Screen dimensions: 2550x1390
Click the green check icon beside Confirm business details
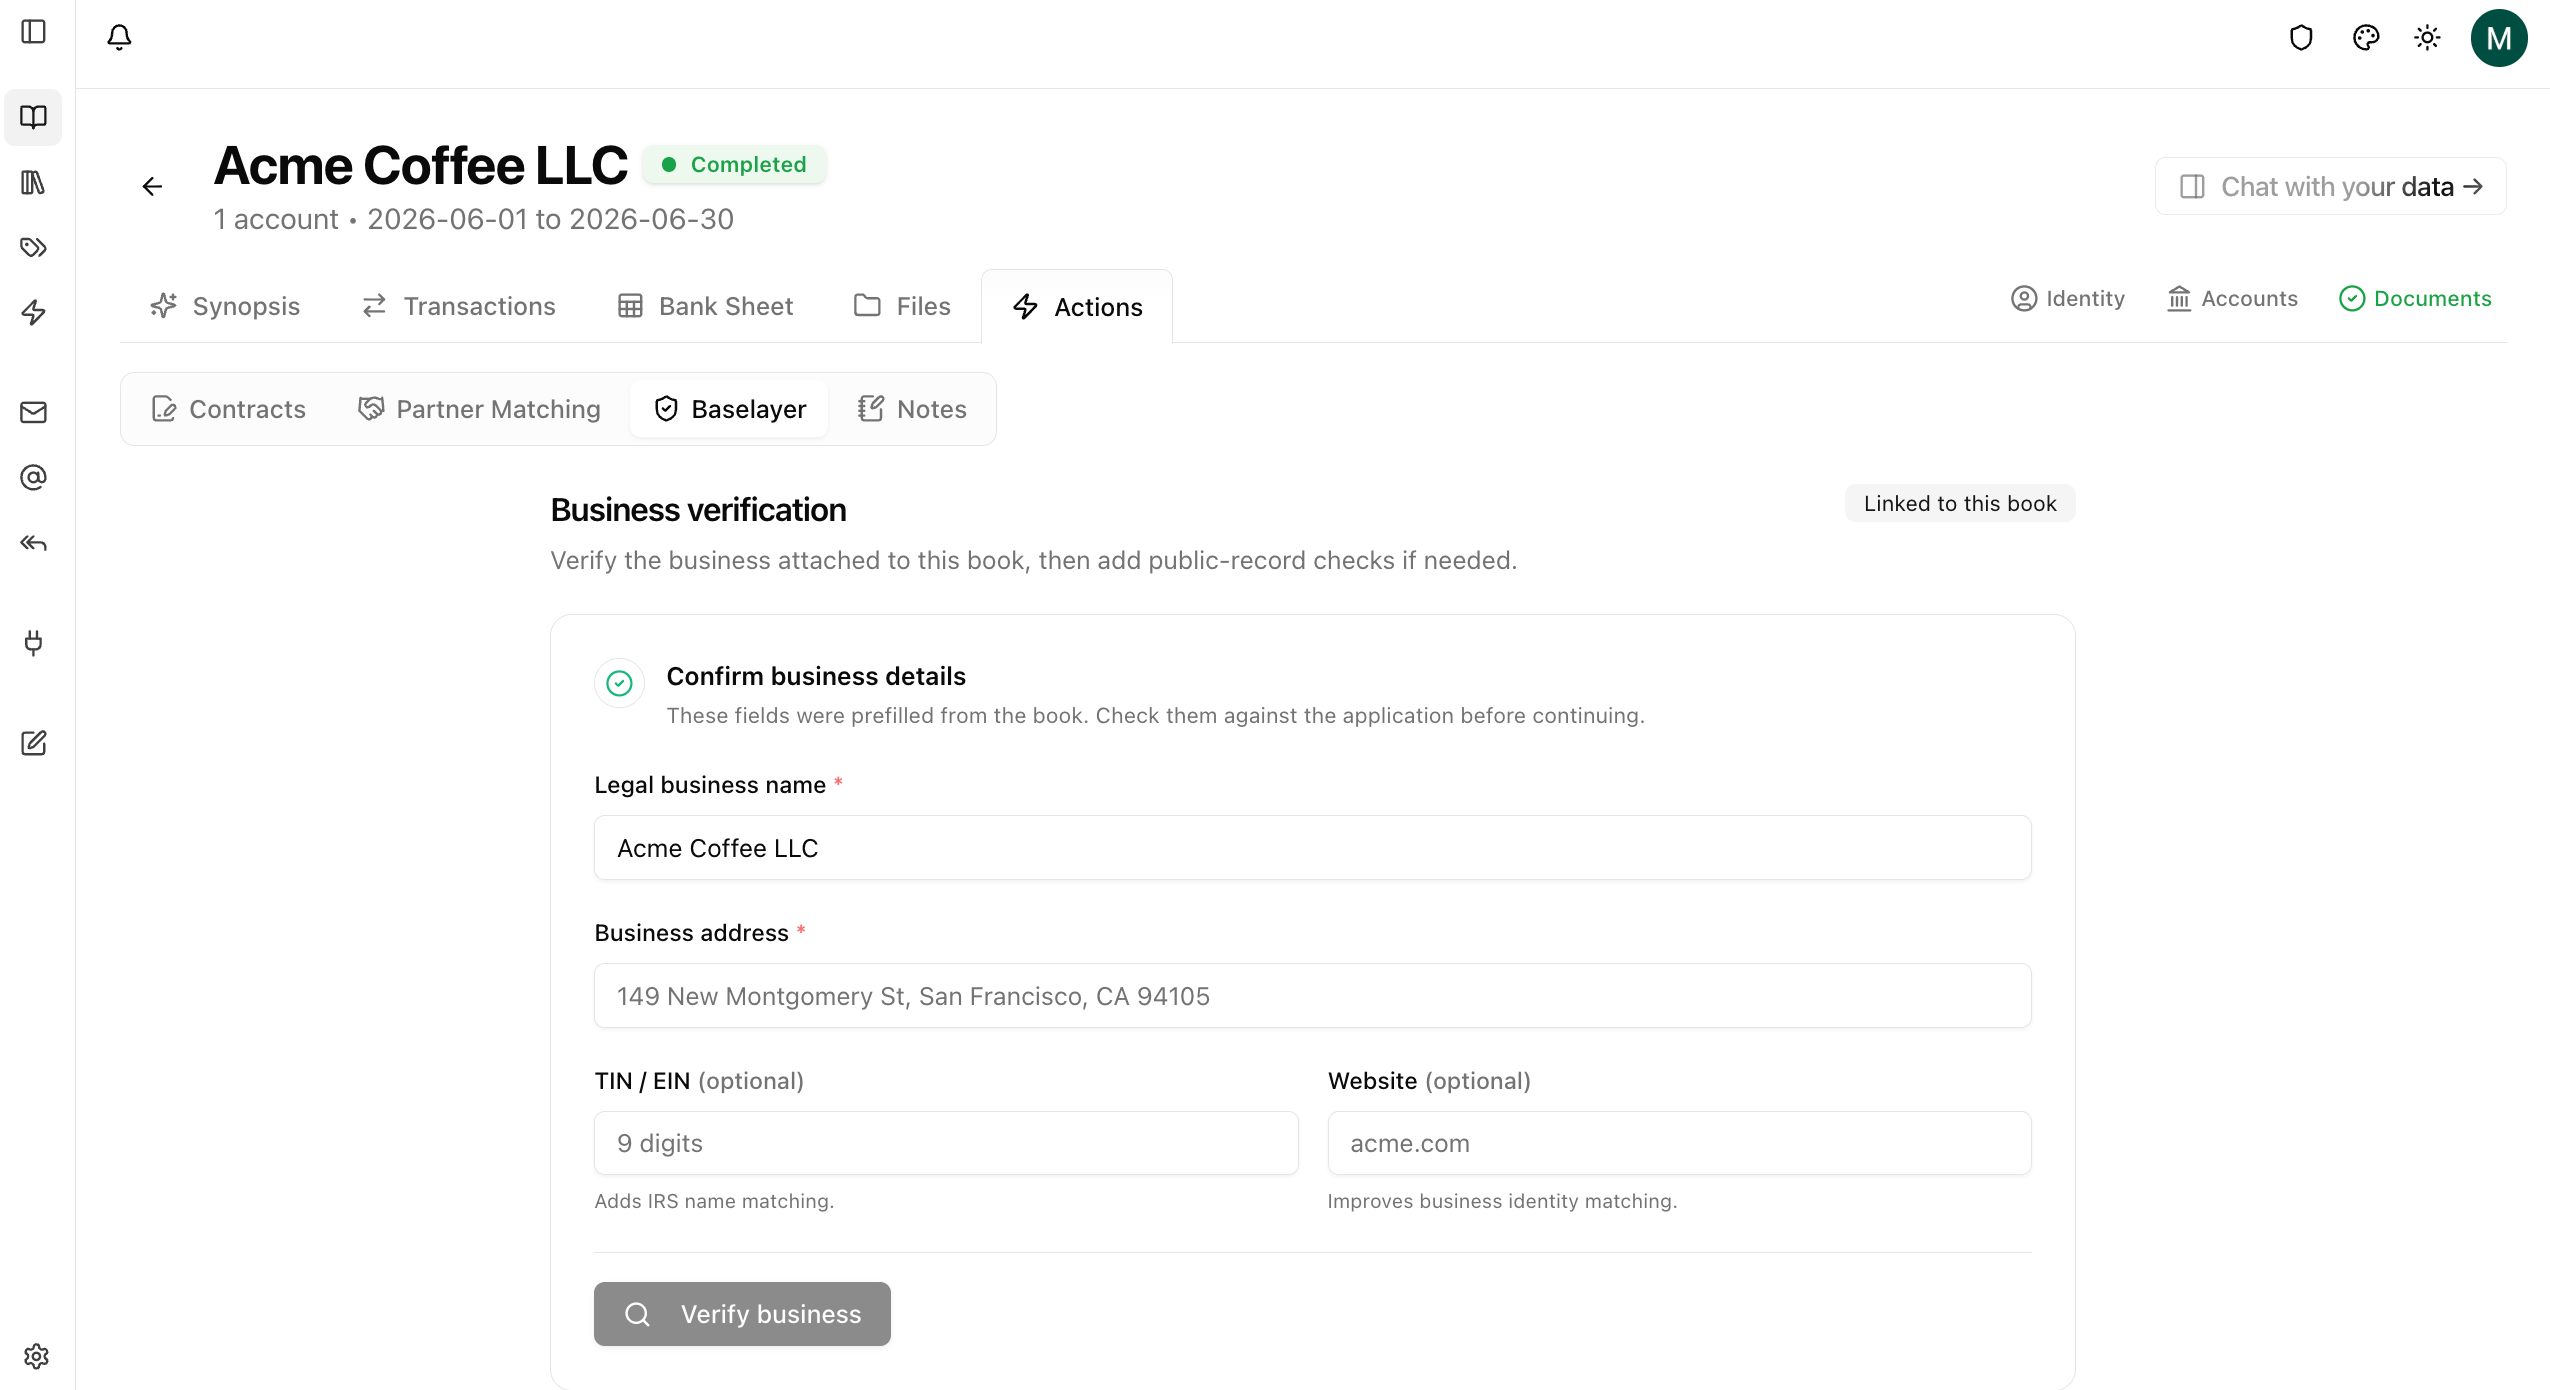coord(619,683)
